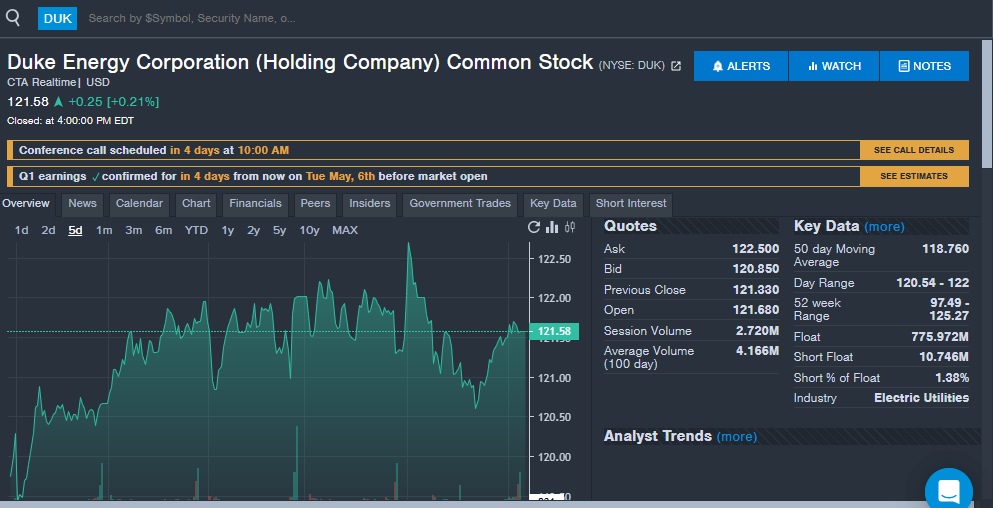Click the Average Volume value 4.166M
993x508 pixels.
click(x=757, y=351)
